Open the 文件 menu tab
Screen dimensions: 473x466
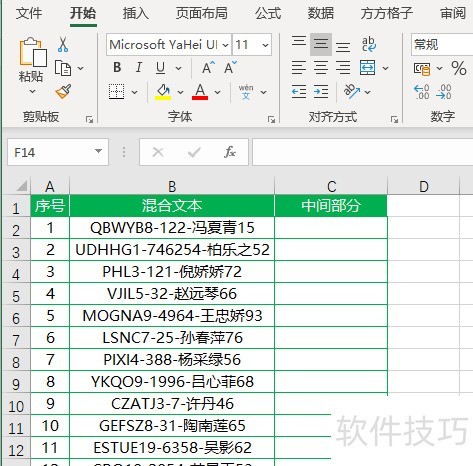click(x=29, y=13)
